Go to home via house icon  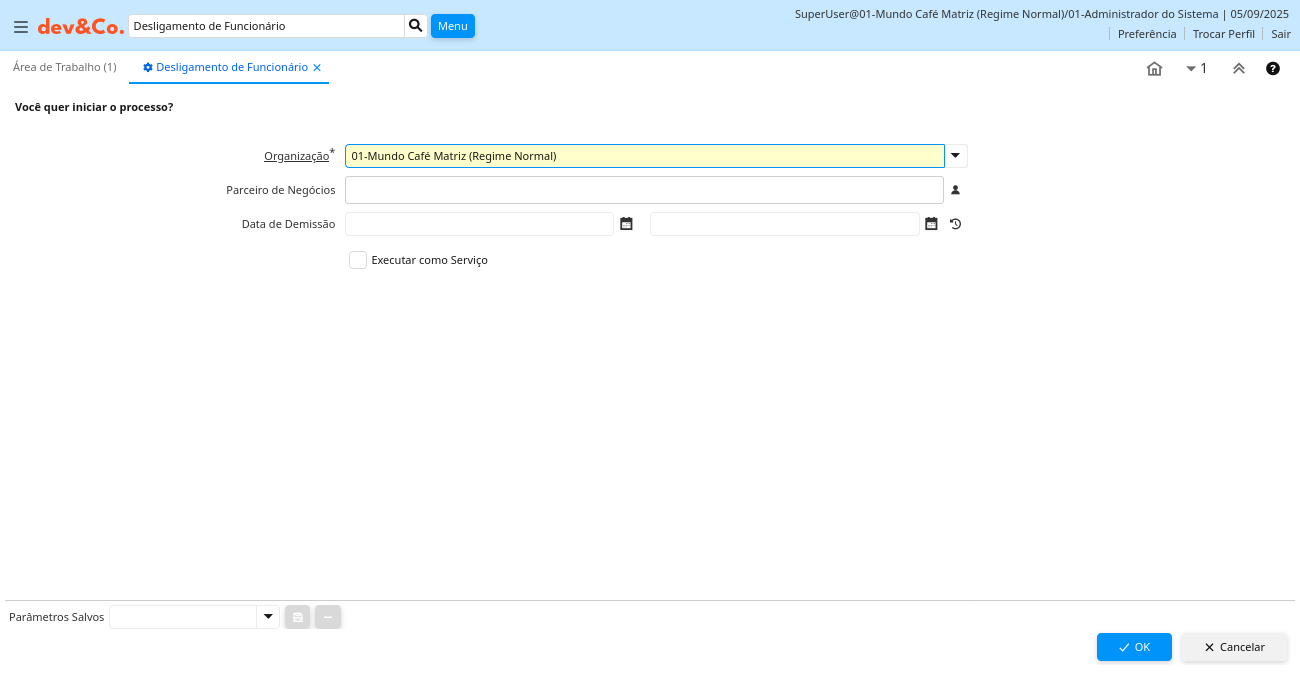[x=1154, y=69]
